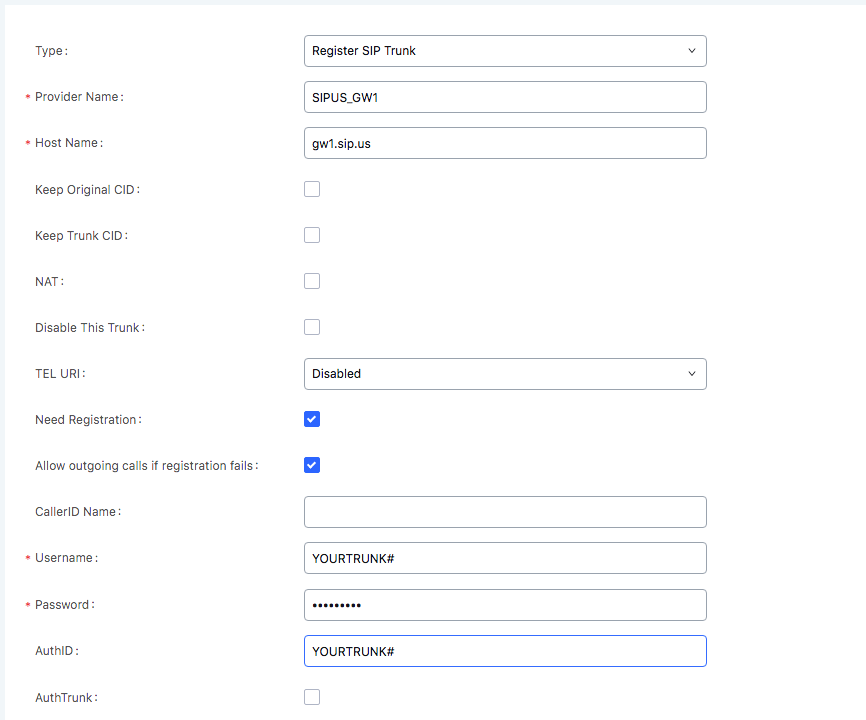Focus the empty CallerID Name input field

[505, 512]
